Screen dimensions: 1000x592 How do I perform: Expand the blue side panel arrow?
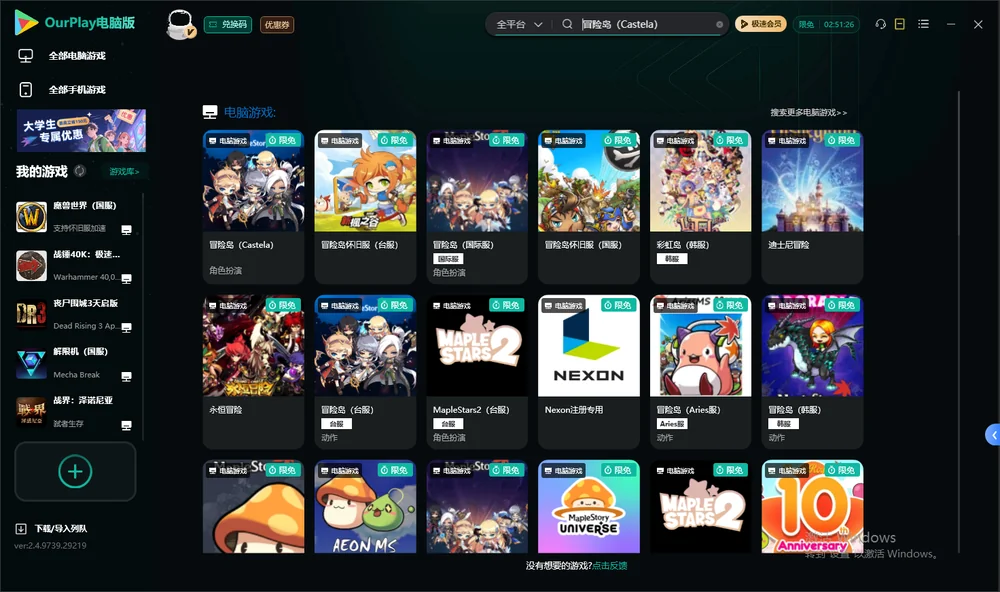tap(992, 435)
